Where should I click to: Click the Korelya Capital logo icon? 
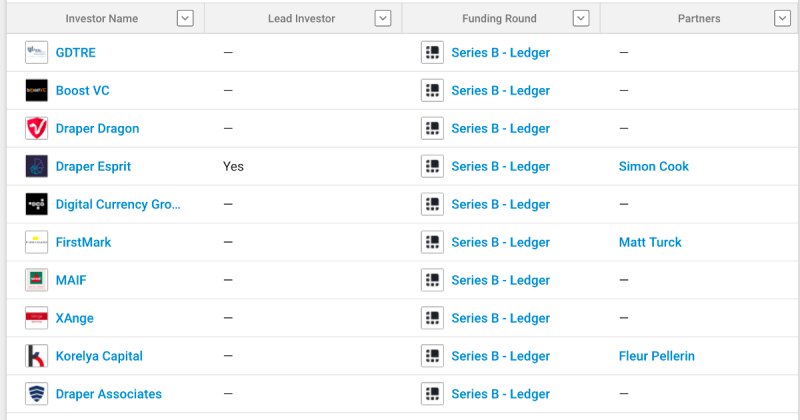click(x=36, y=356)
